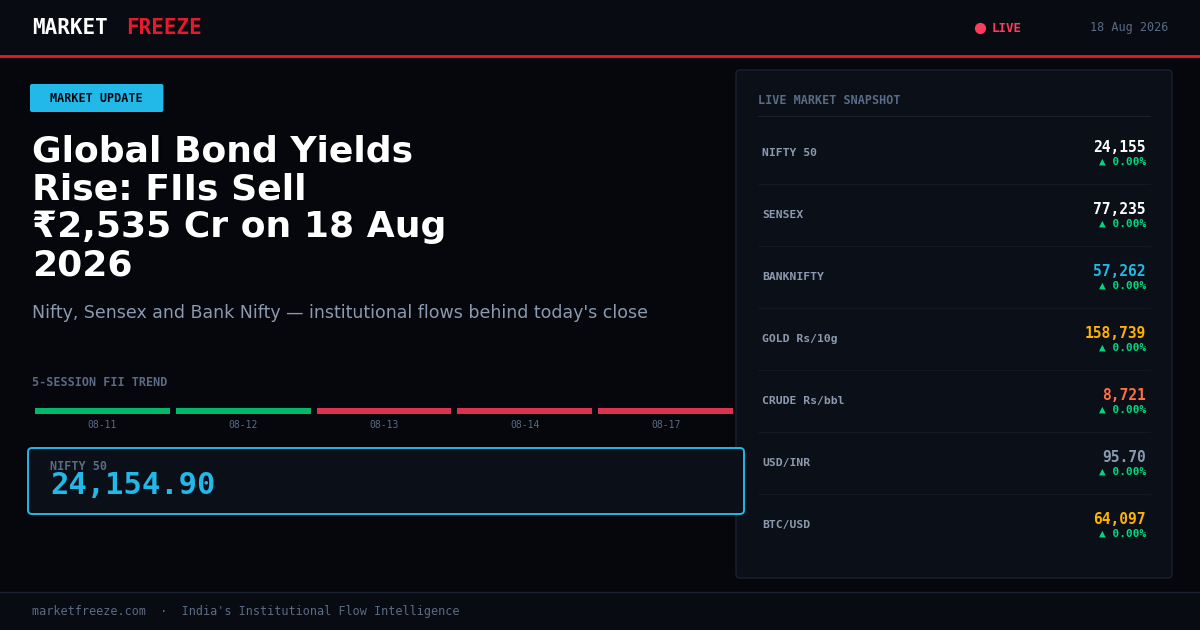This screenshot has width=1200, height=630.
Task: Open the BANKNIFTY row in snapshot
Action: (x=954, y=277)
